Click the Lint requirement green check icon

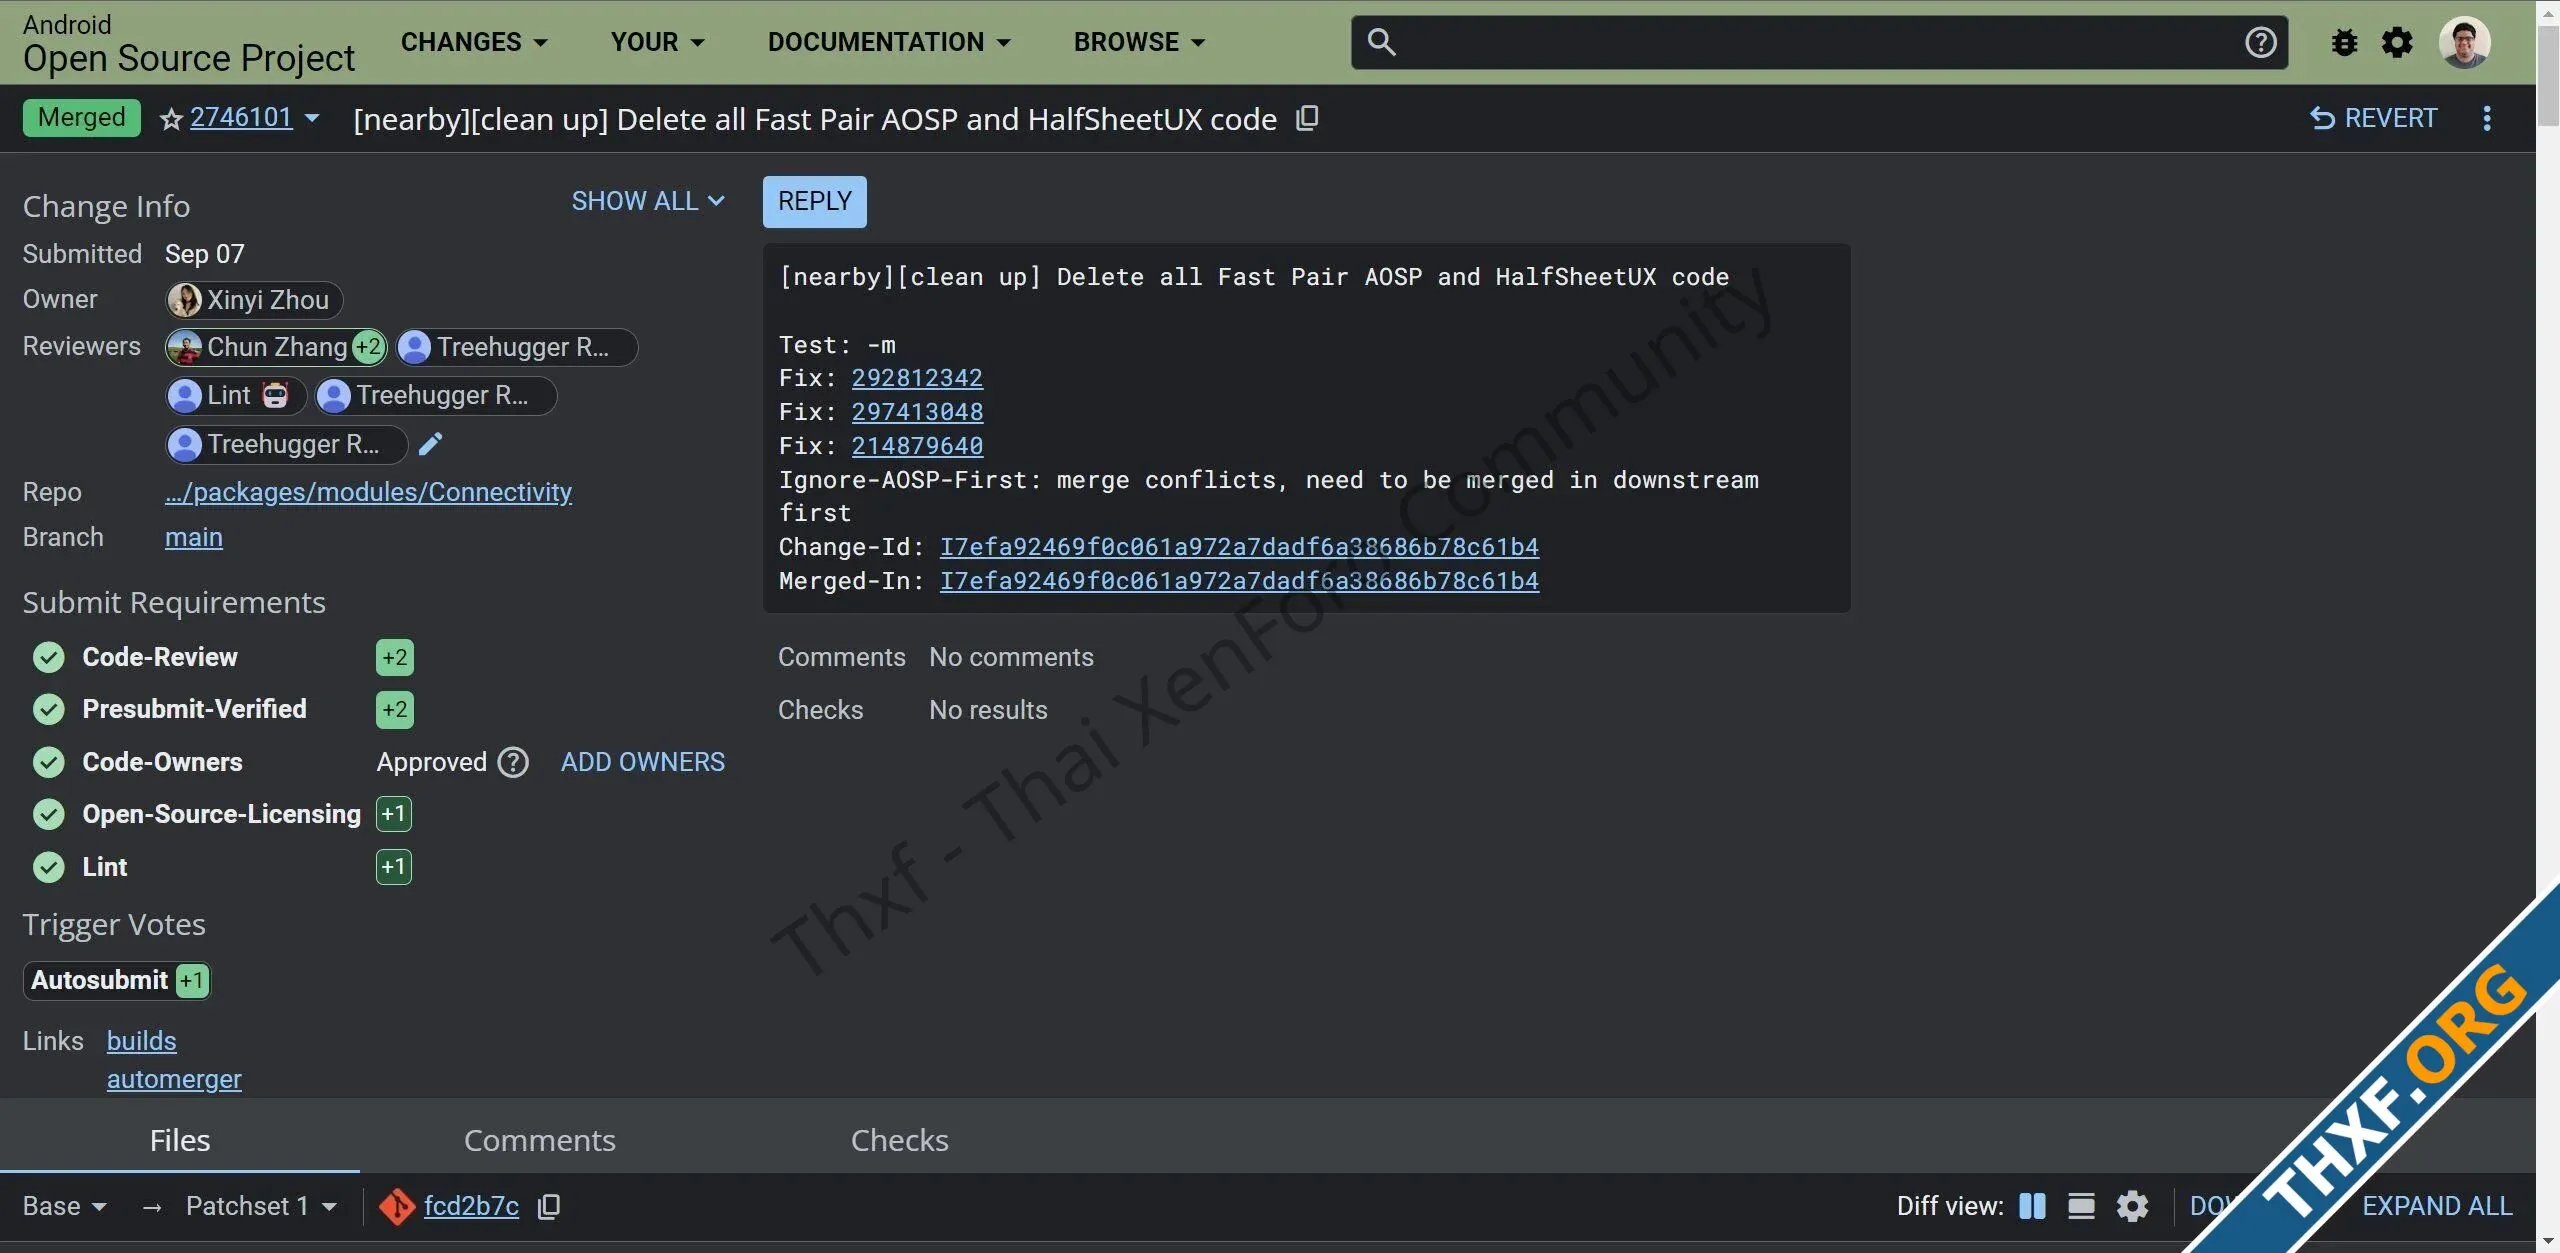[x=48, y=867]
